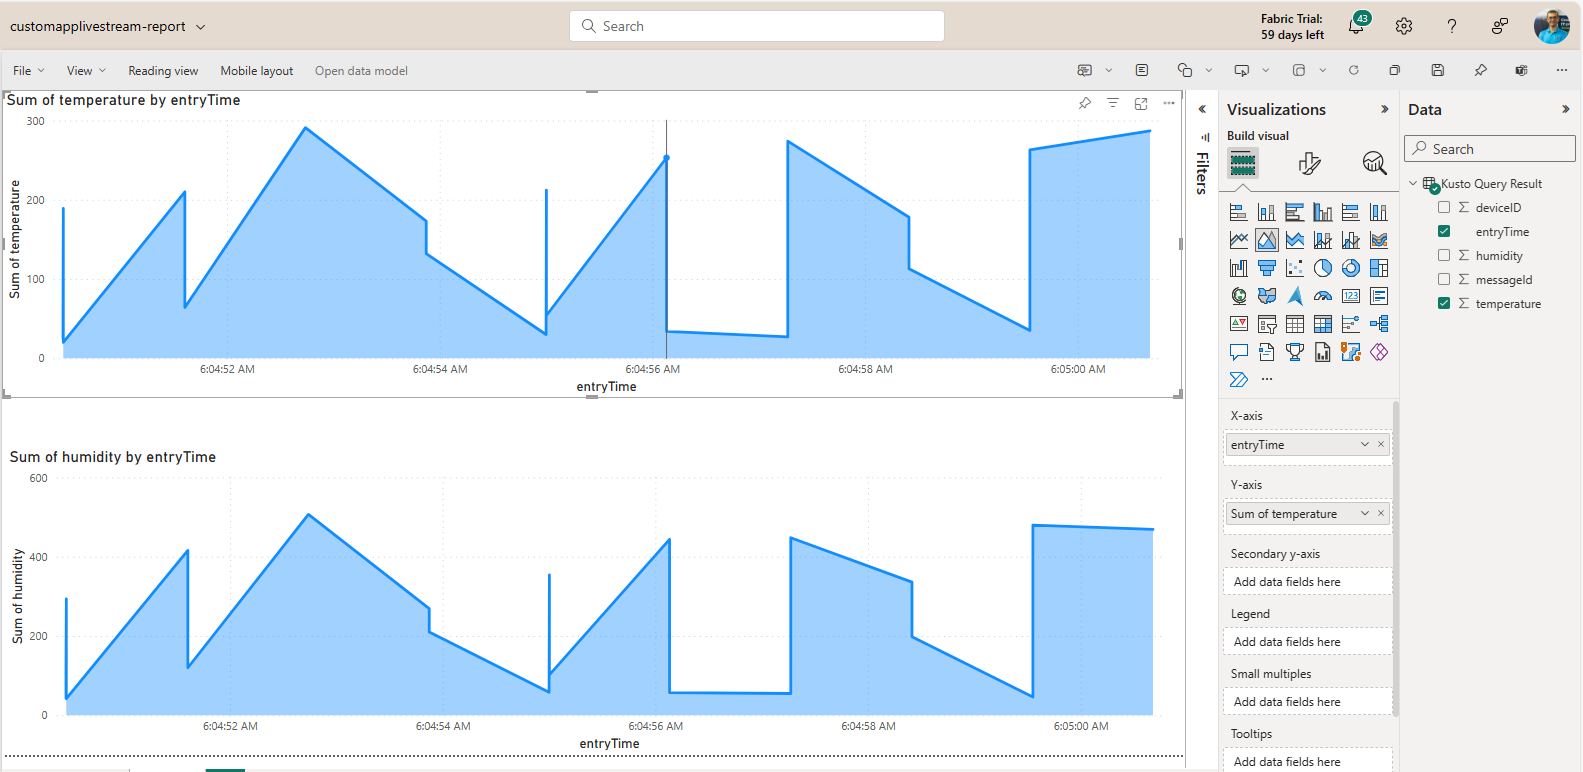Screen dimensions: 1583x772
Task: Uncheck the temperature field checkbox
Action: tap(1444, 303)
